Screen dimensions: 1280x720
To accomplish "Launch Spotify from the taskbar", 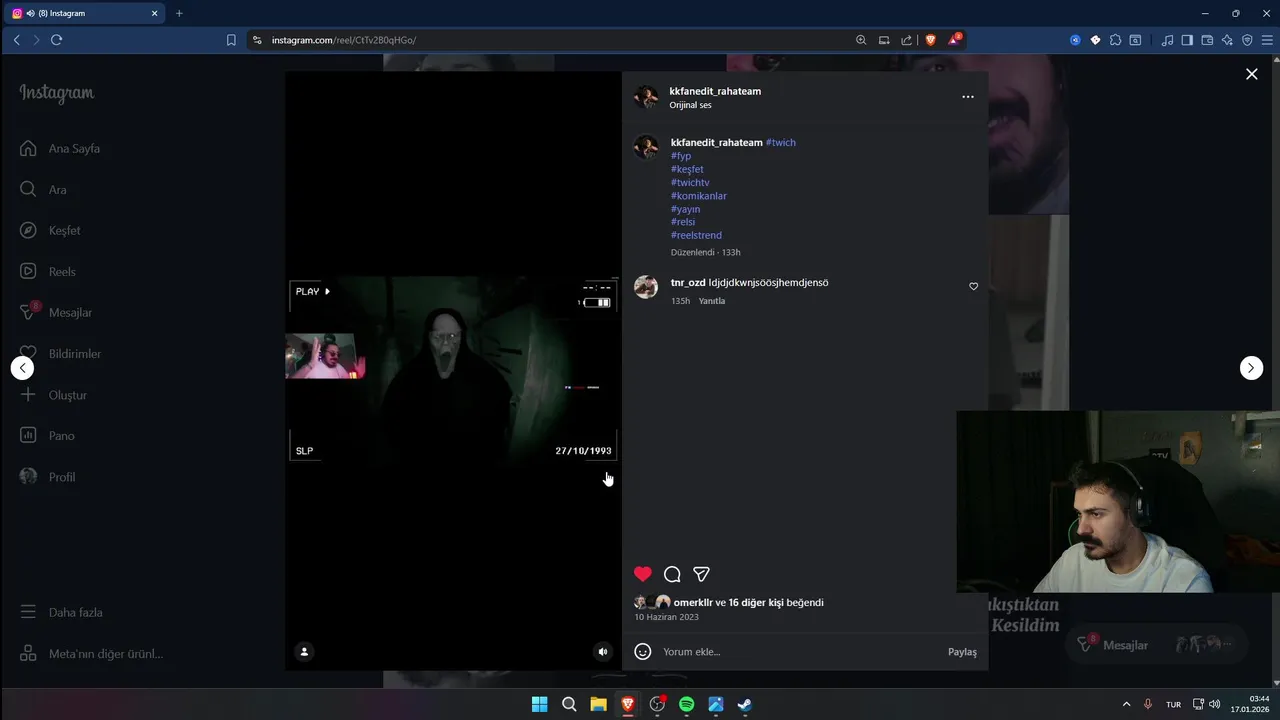I will point(686,704).
